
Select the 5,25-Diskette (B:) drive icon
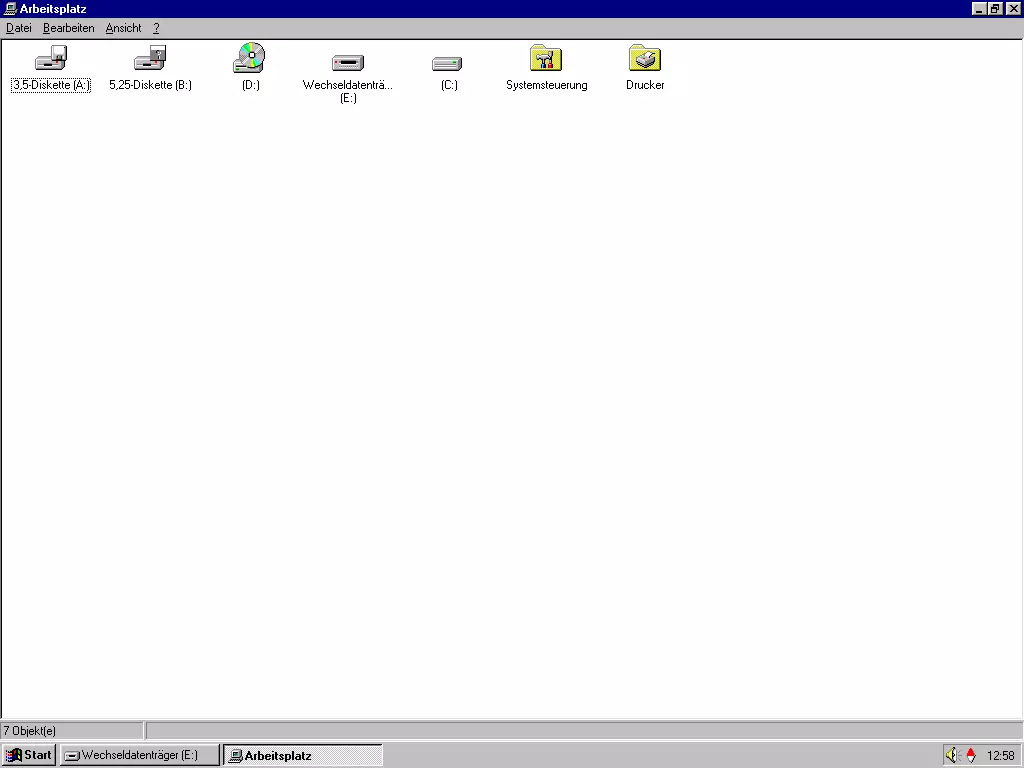pos(150,58)
